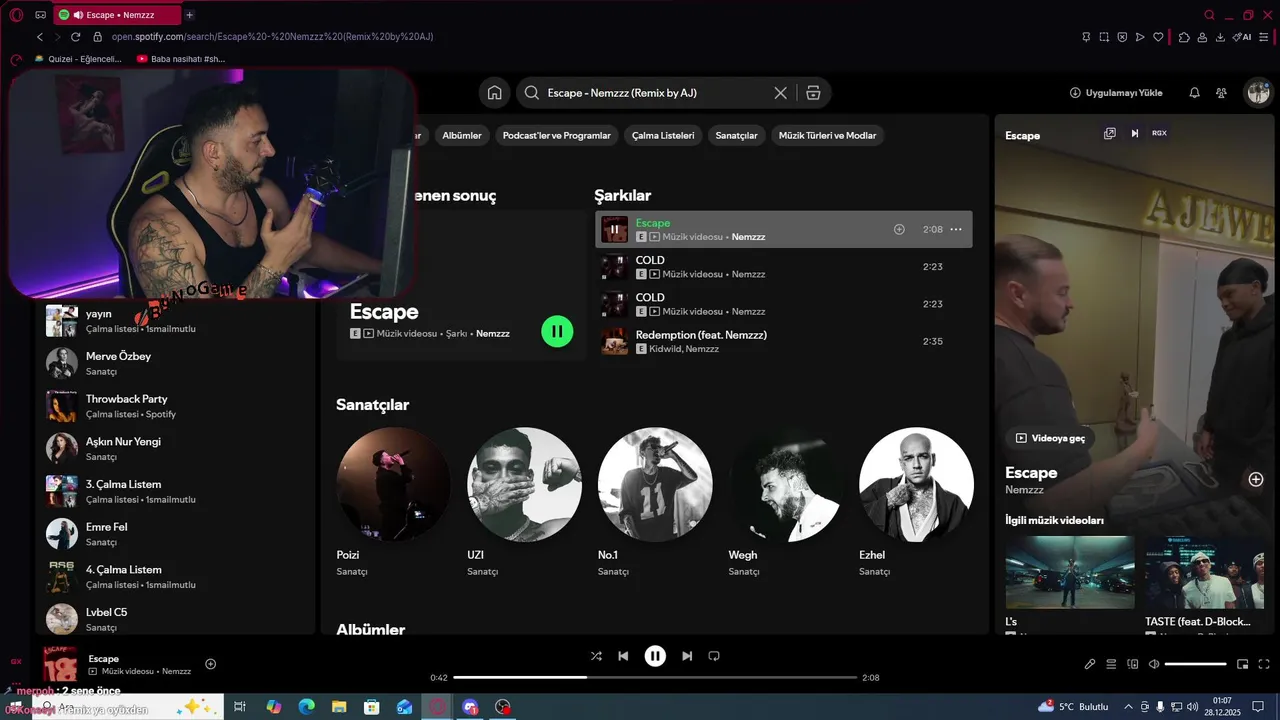Enter fullscreen player view
Viewport: 1280px width, 720px height.
click(1264, 664)
